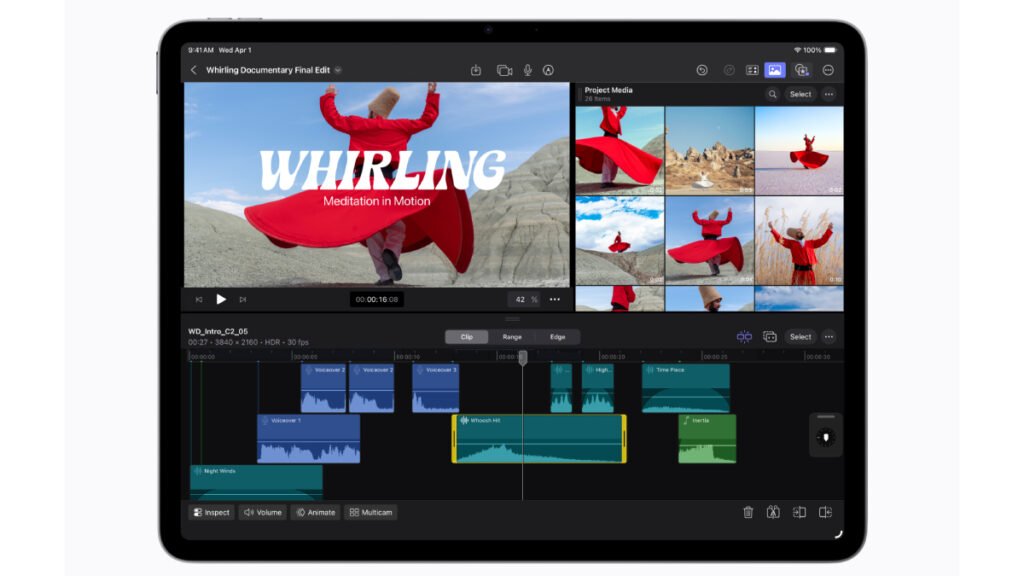The width and height of the screenshot is (1024, 576).
Task: Search project media with magnifier icon
Action: (x=772, y=94)
